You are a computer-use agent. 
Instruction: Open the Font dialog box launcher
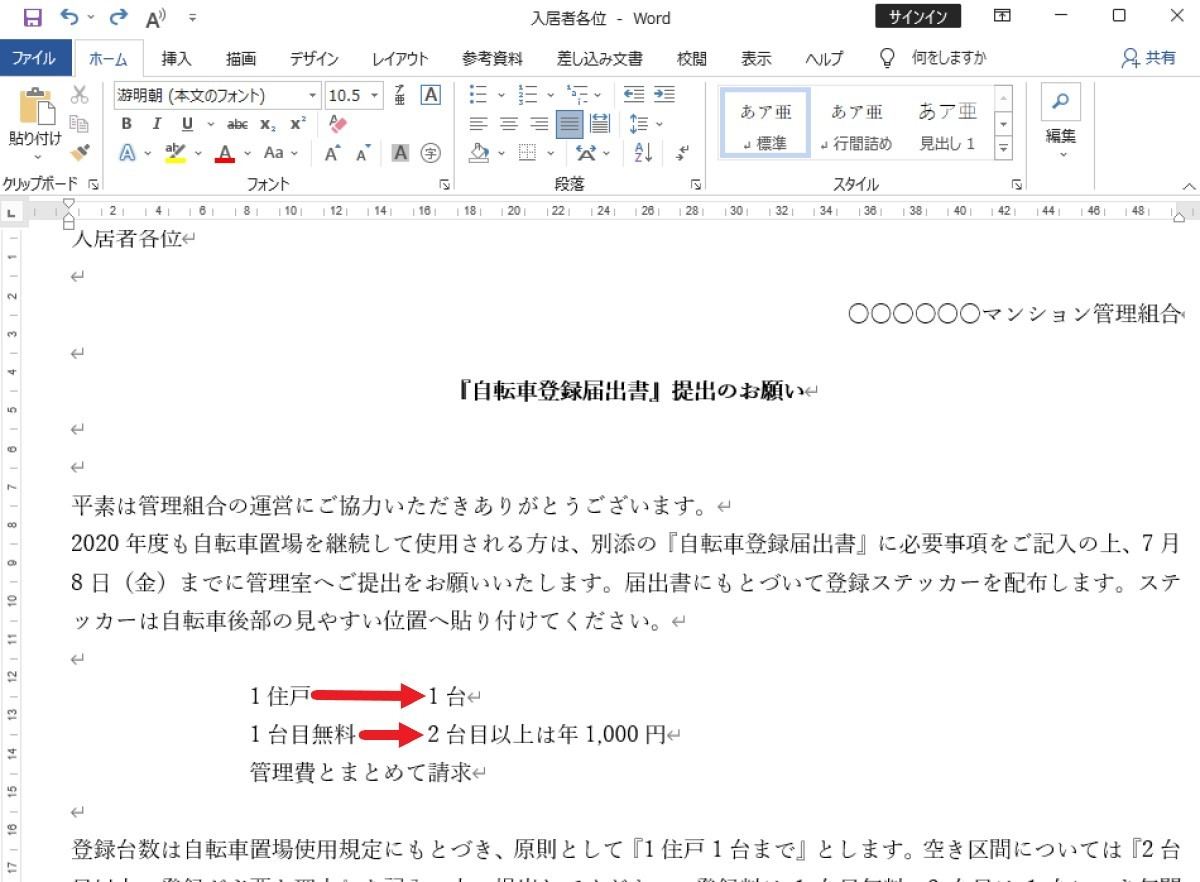click(x=443, y=185)
